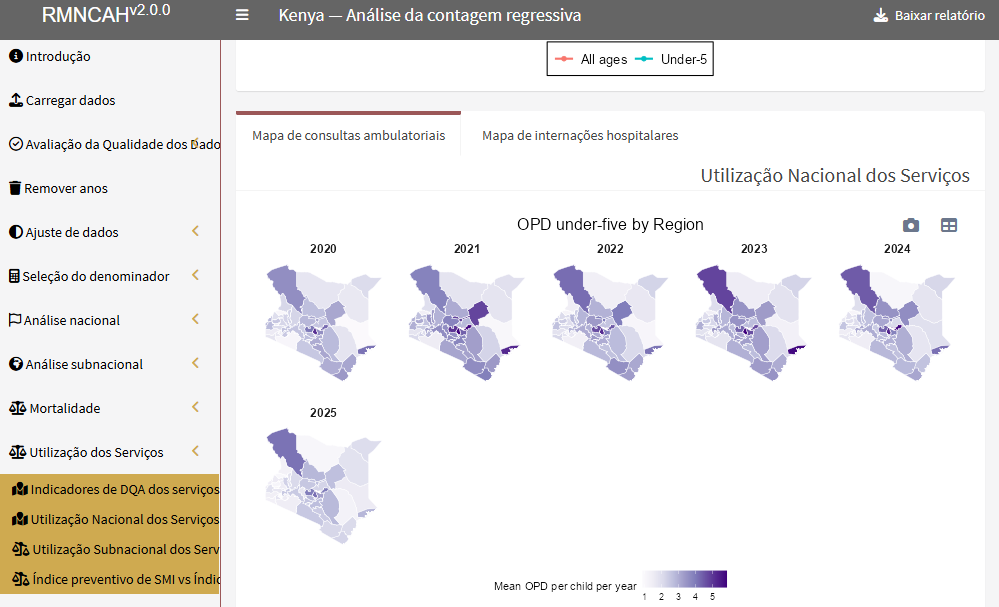Click the 2024 Kenya map

897,323
